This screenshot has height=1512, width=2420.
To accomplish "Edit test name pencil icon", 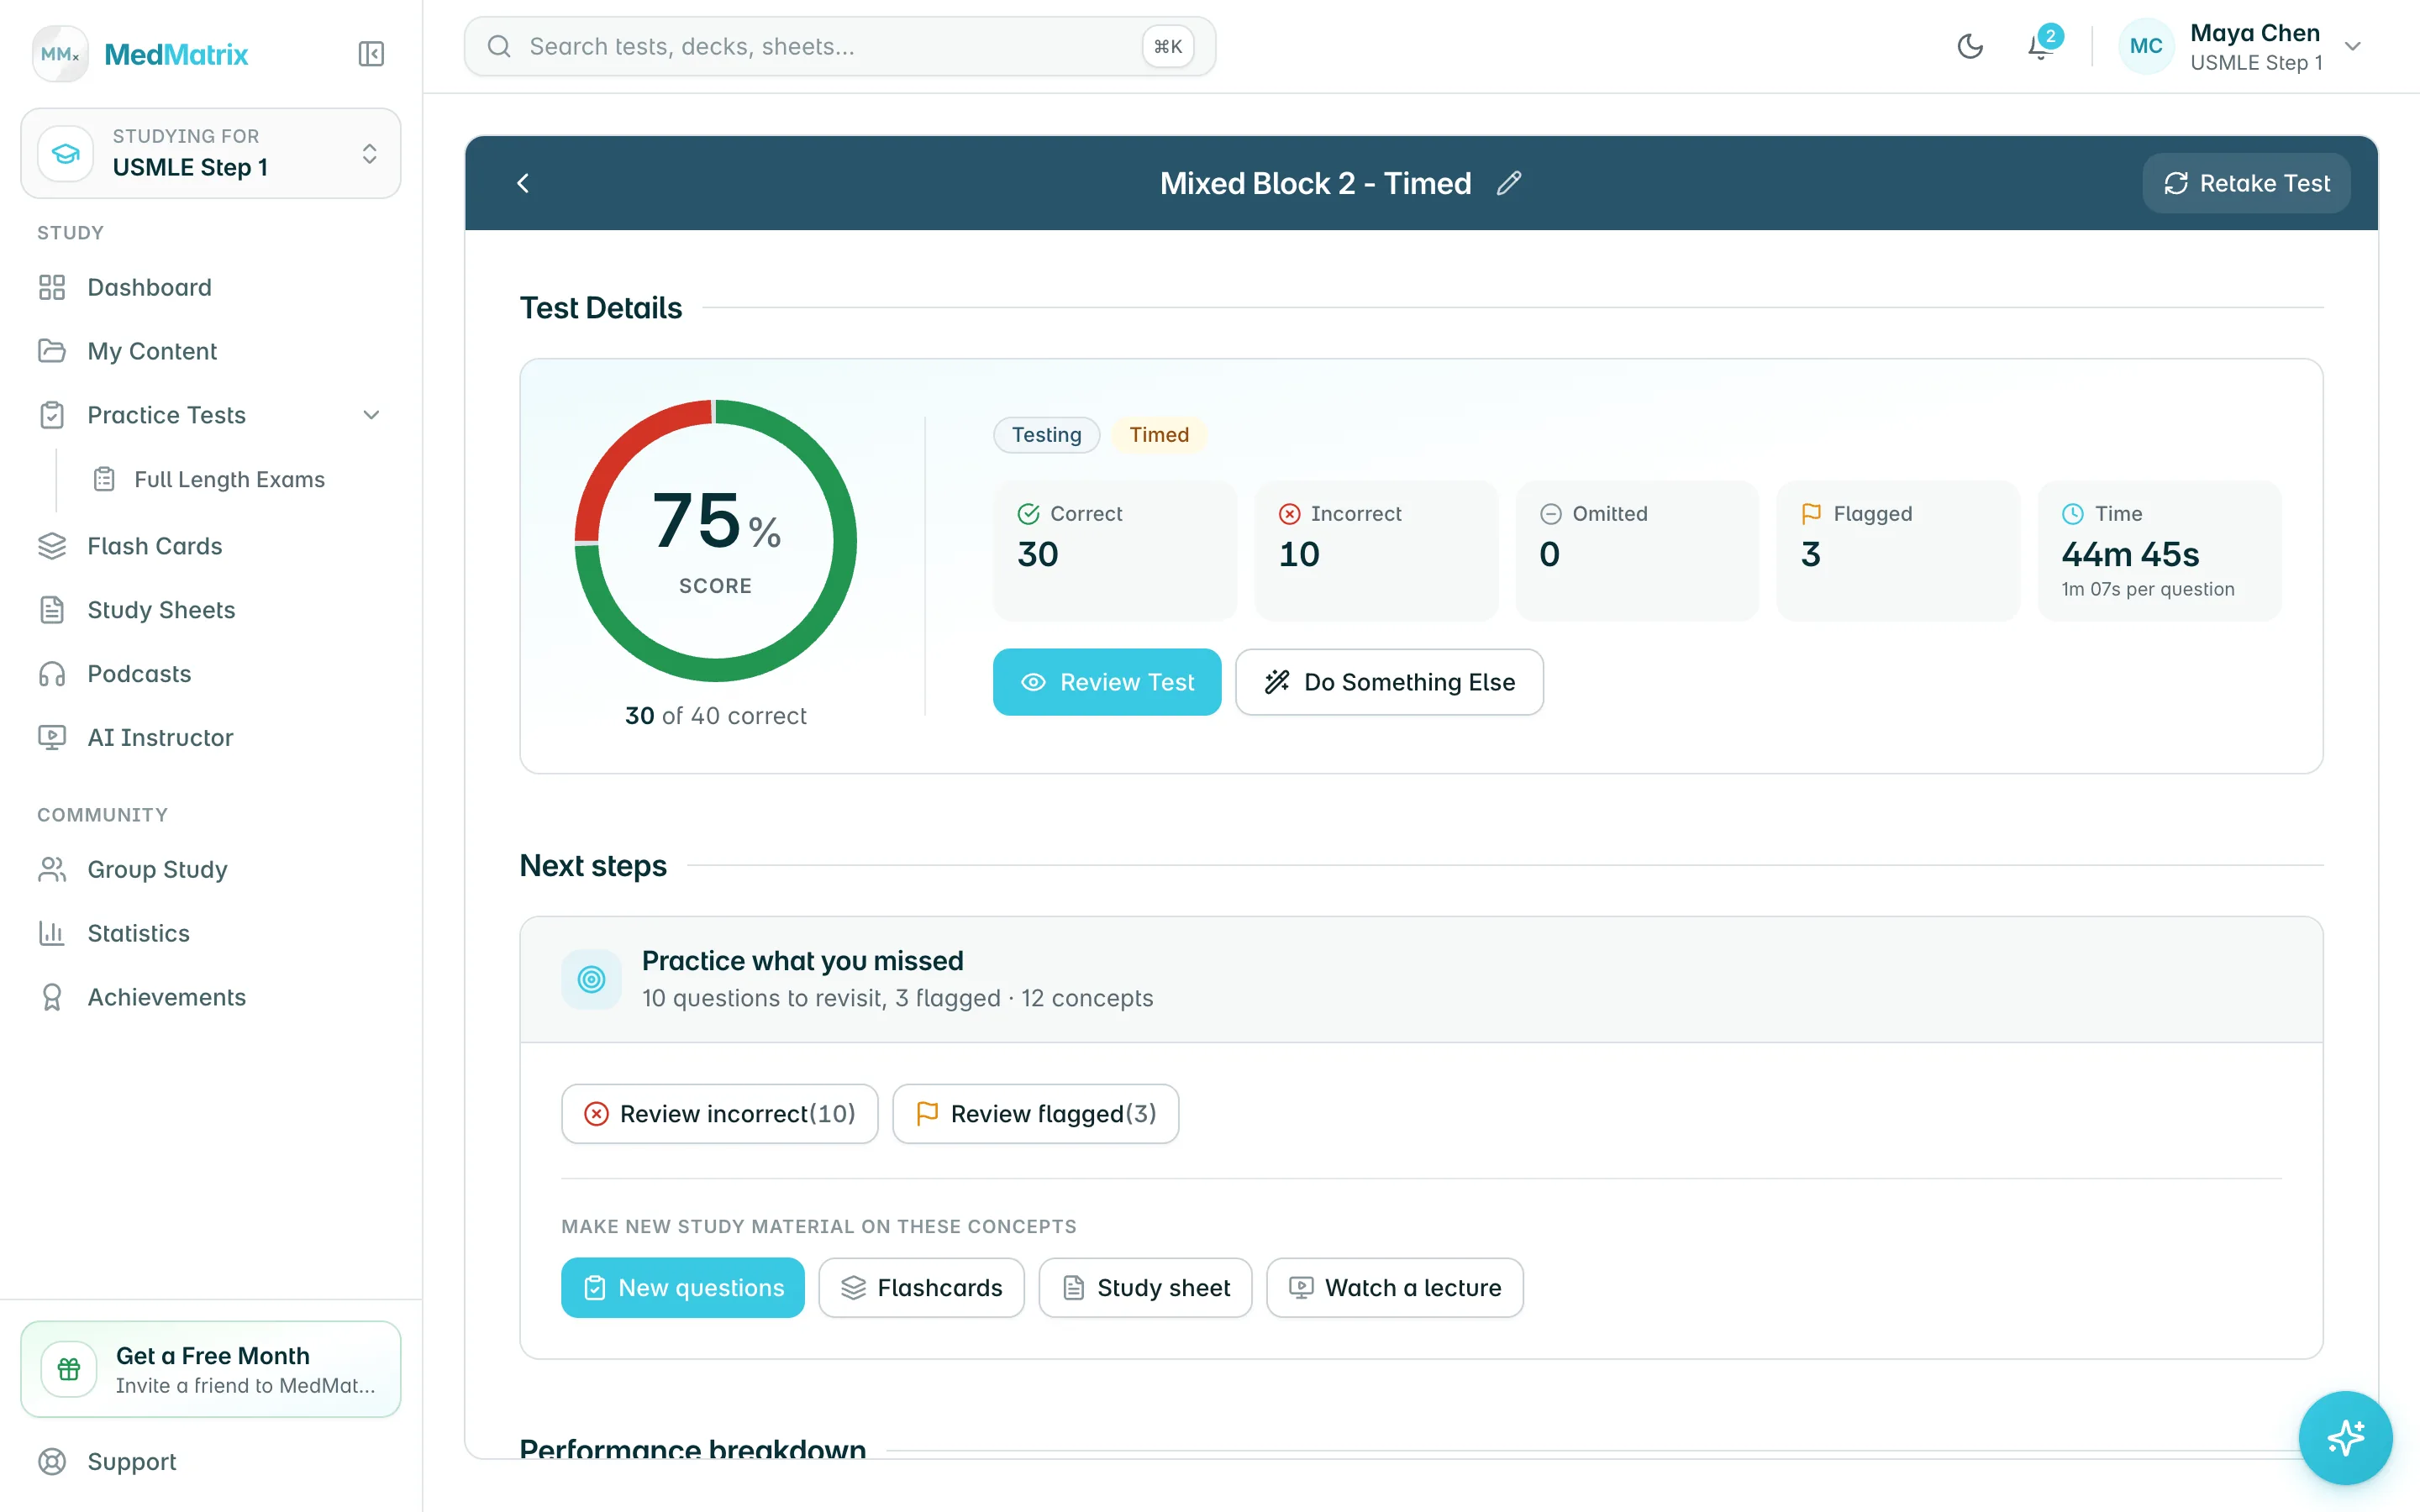I will tap(1509, 183).
